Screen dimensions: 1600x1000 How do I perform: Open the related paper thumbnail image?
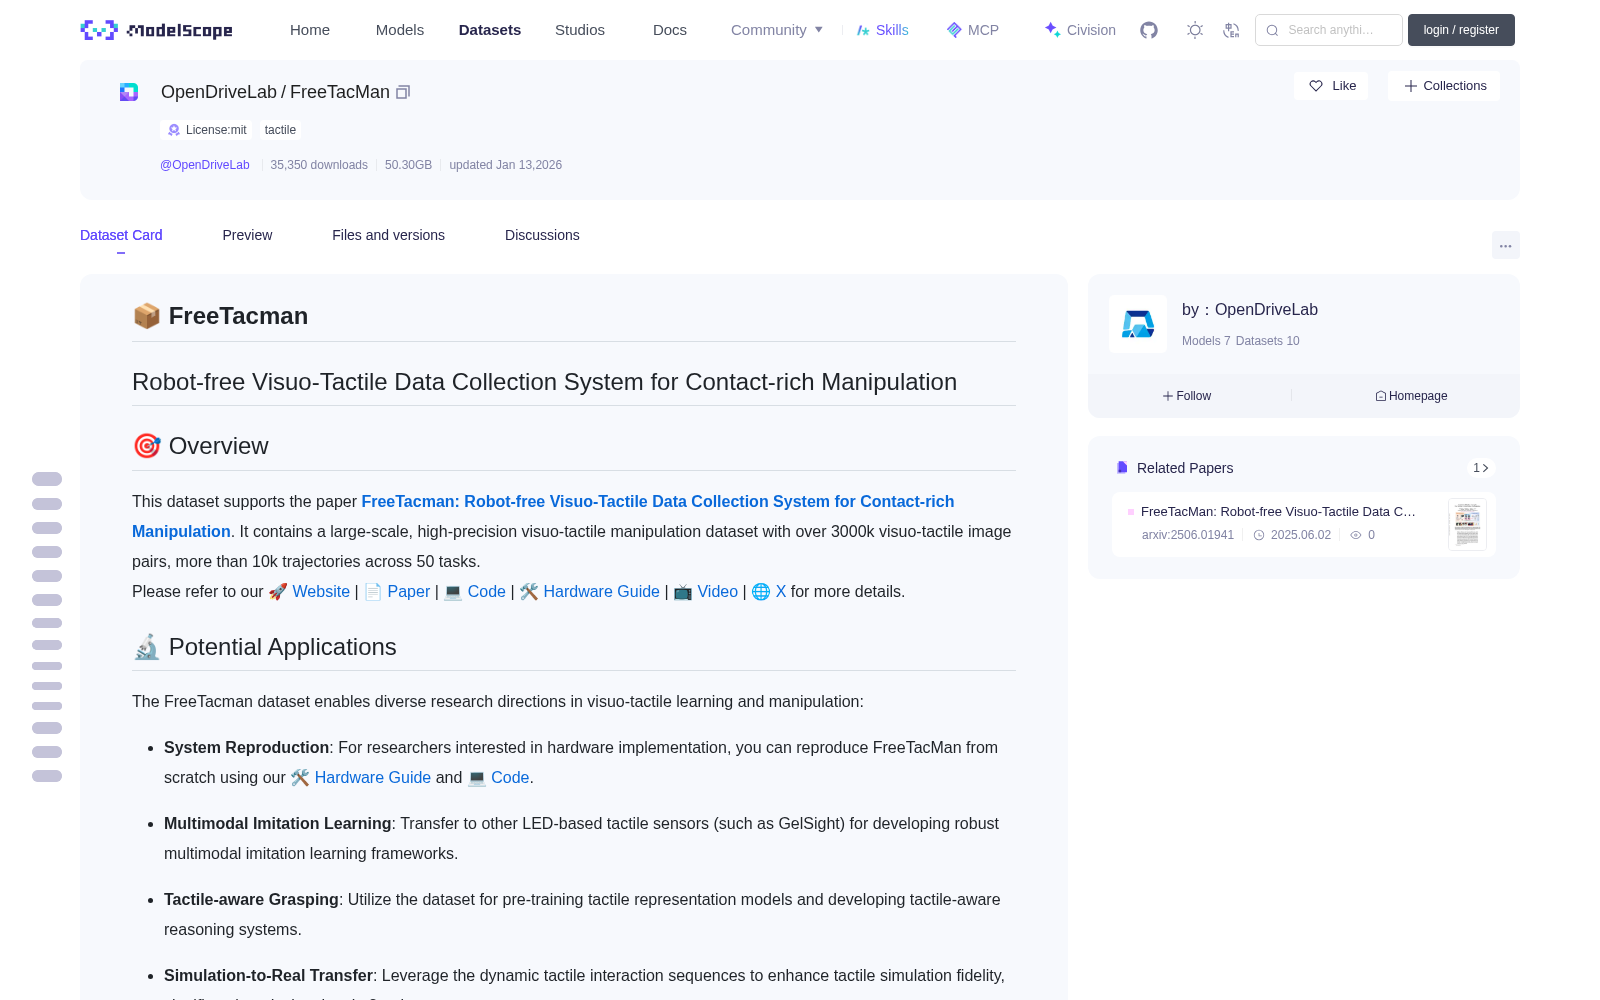[1467, 524]
